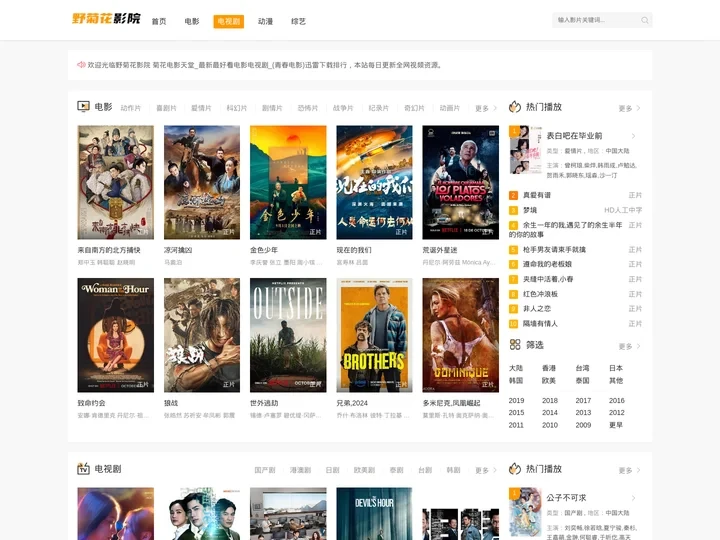The image size is (720, 540).
Task: Open the 金色少年 movie poster
Action: pyautogui.click(x=288, y=182)
